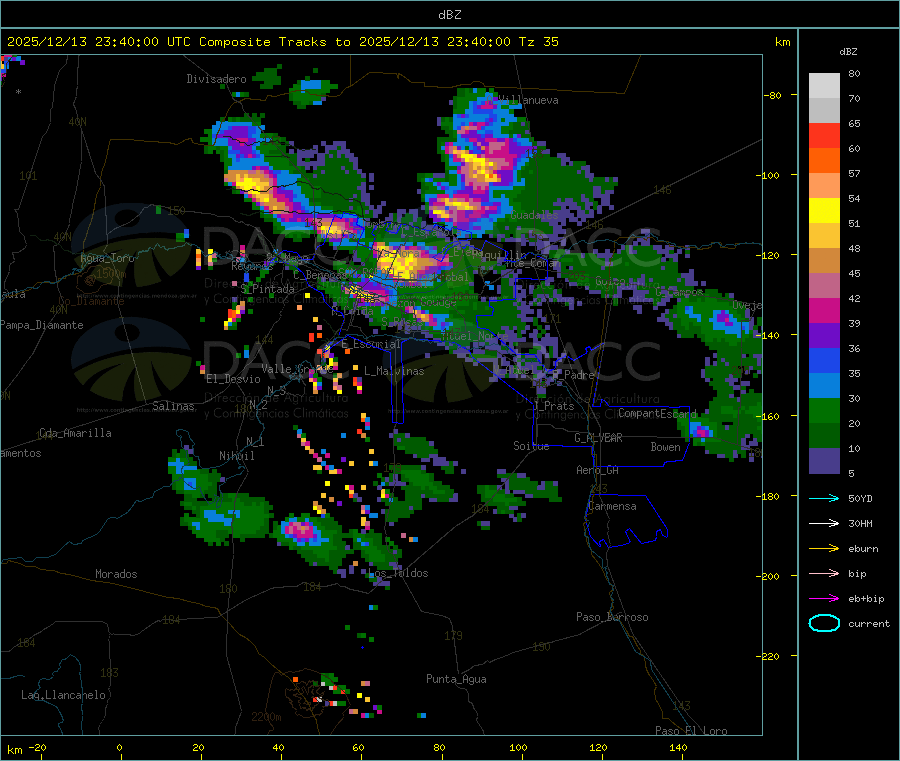The width and height of the screenshot is (900, 761).
Task: Click the 'Carmensa' map label
Action: coord(612,507)
